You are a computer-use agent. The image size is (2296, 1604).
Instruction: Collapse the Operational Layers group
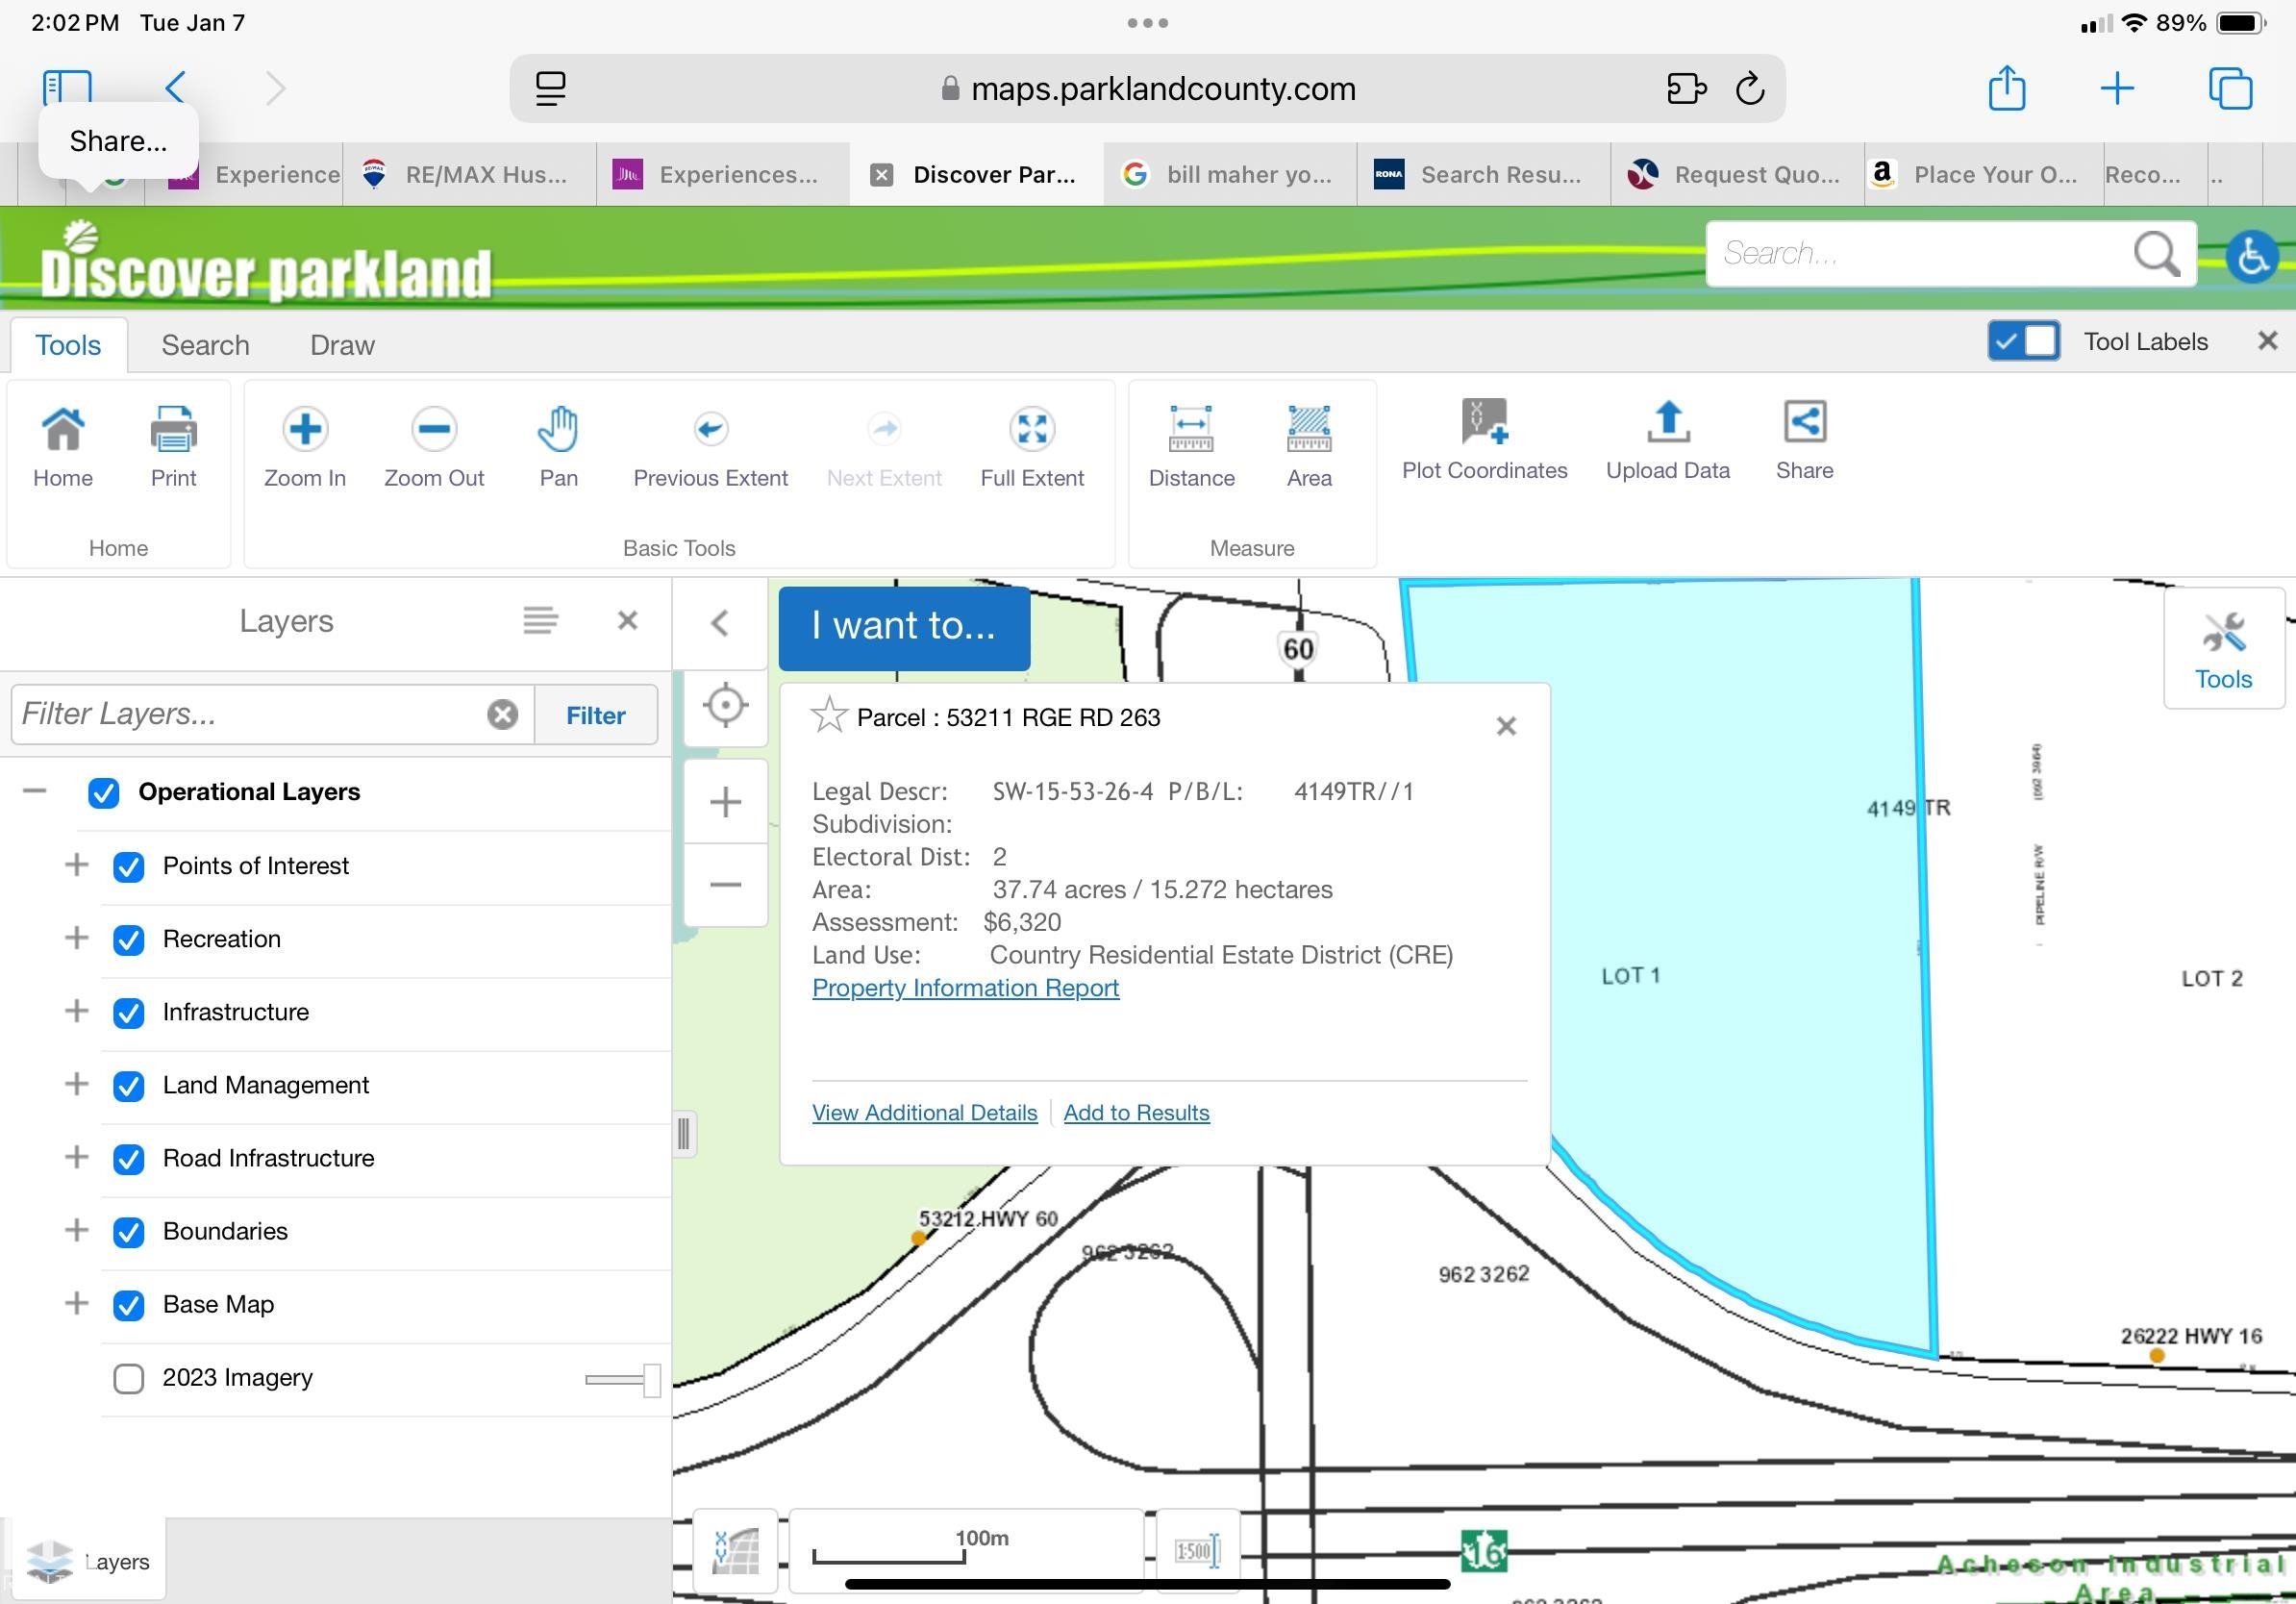(35, 791)
